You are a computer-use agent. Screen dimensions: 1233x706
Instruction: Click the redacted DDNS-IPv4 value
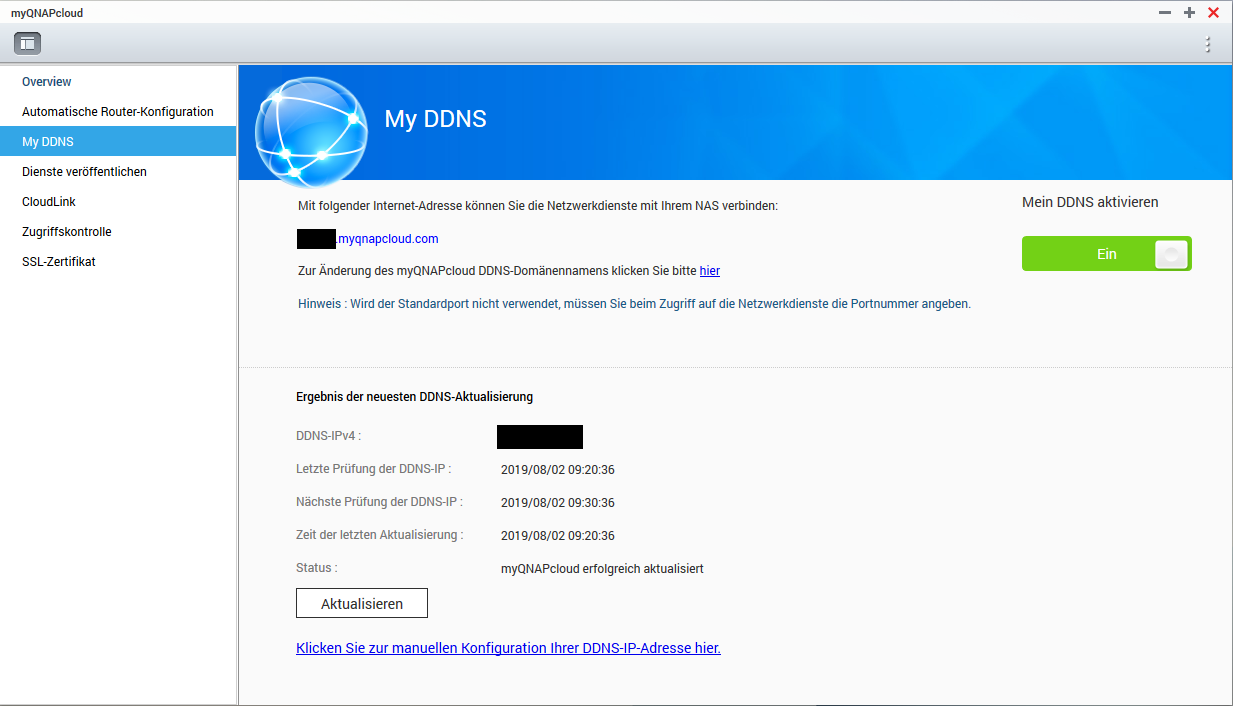pyautogui.click(x=539, y=436)
